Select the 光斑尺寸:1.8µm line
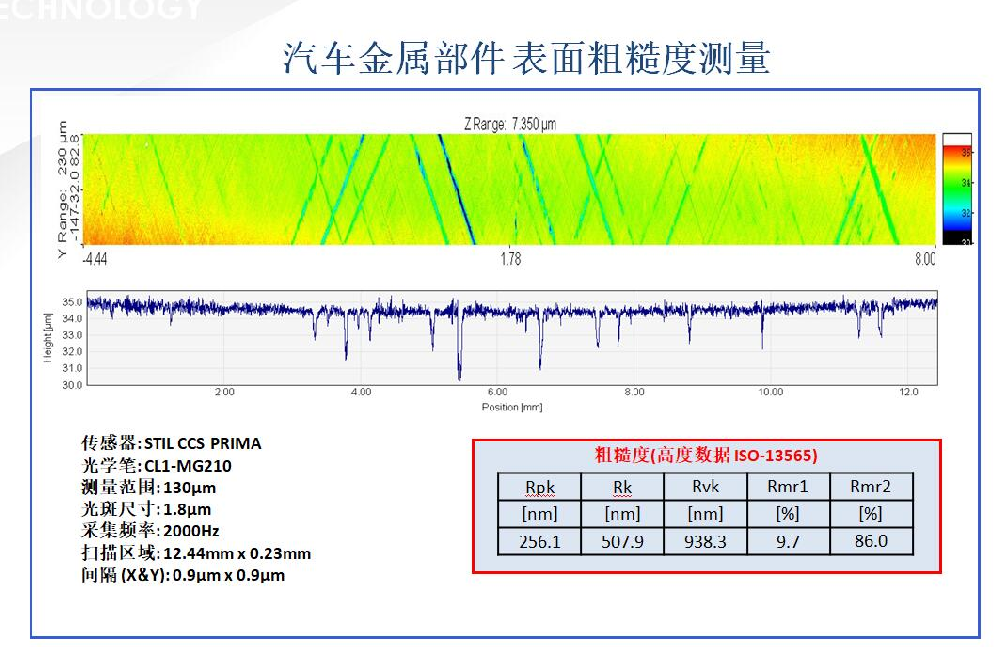 [146, 509]
